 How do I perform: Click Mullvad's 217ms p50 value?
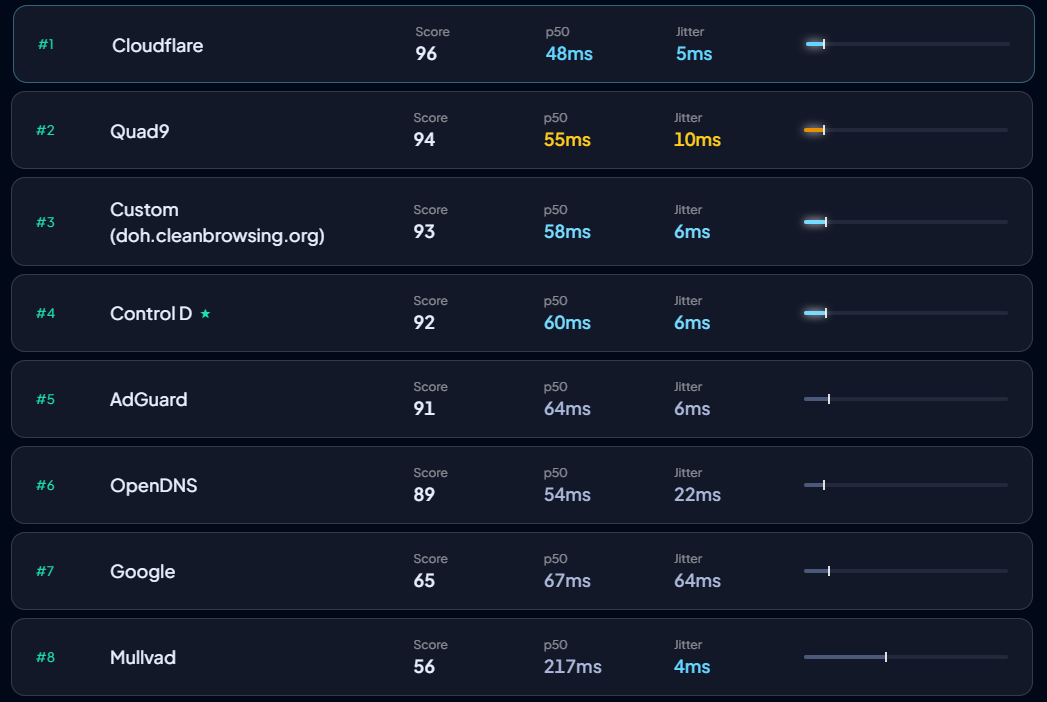click(572, 667)
